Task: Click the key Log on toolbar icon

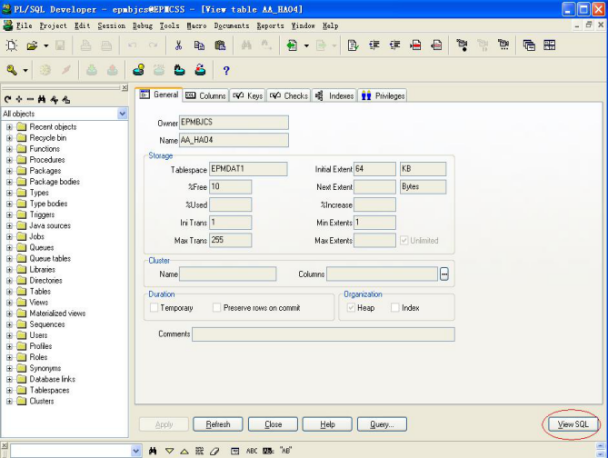Action: [12, 70]
